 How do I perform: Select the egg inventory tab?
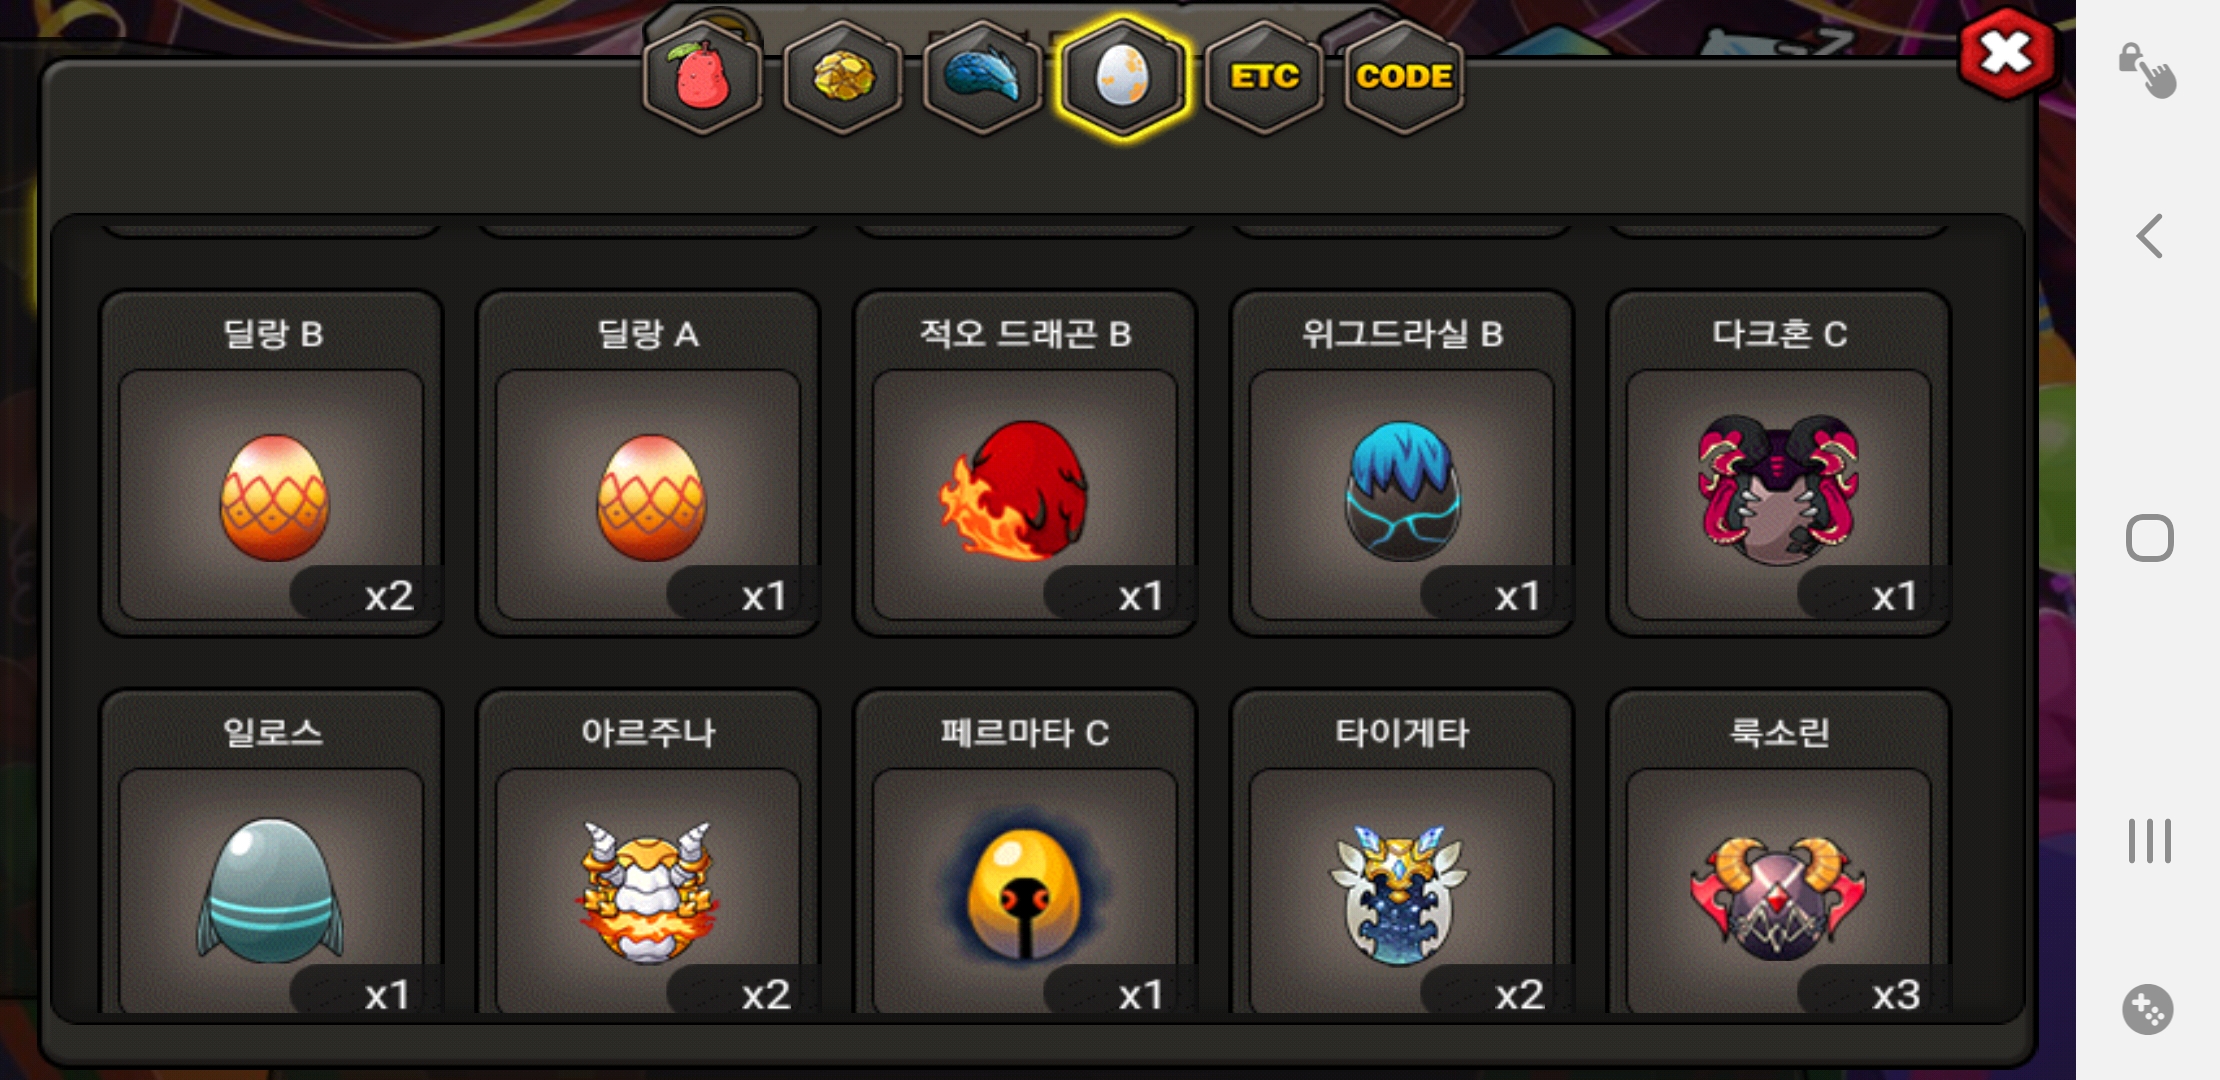pyautogui.click(x=1123, y=77)
